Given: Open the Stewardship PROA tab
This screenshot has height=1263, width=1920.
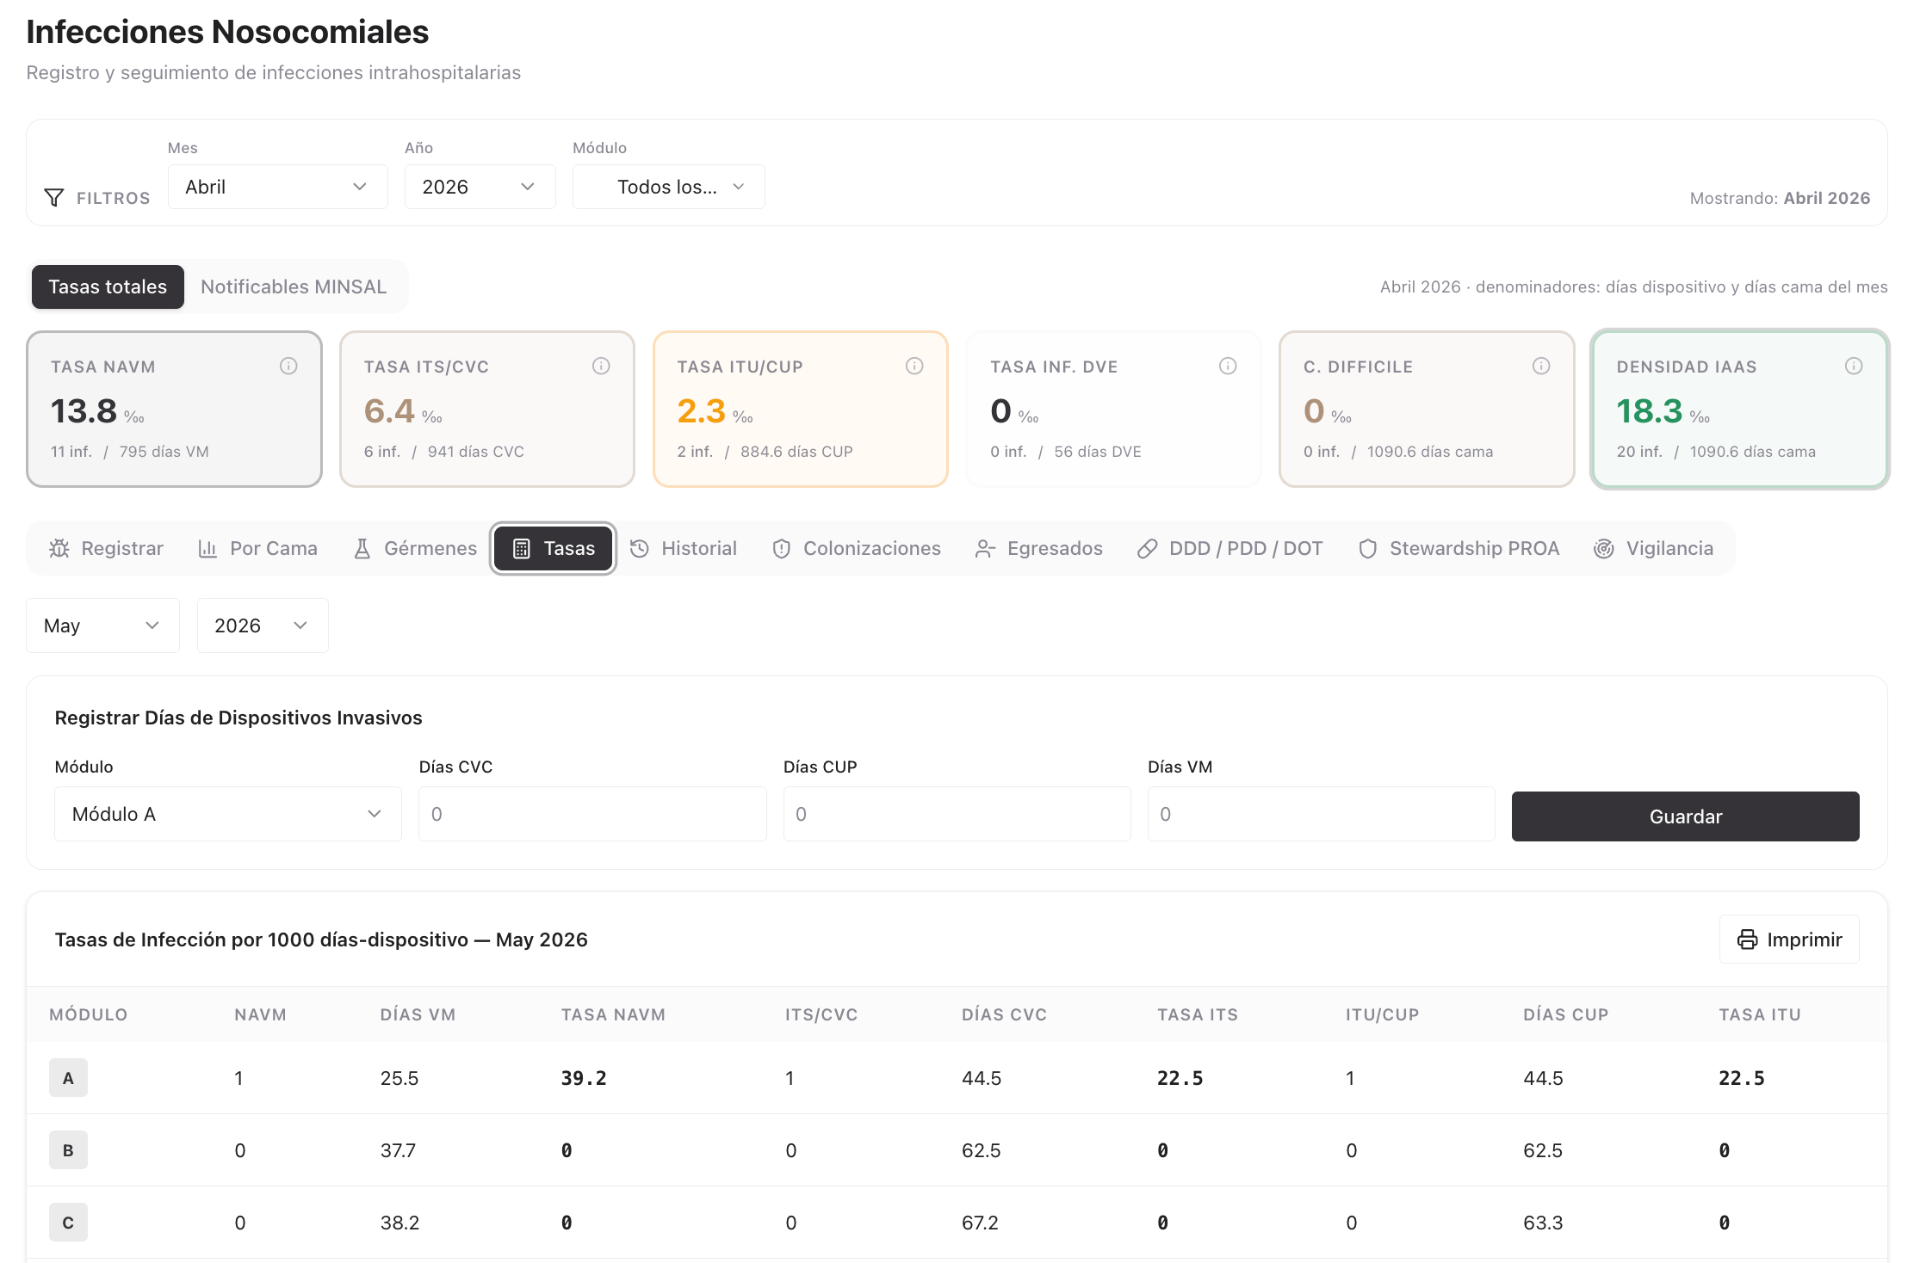Looking at the screenshot, I should click(1459, 549).
